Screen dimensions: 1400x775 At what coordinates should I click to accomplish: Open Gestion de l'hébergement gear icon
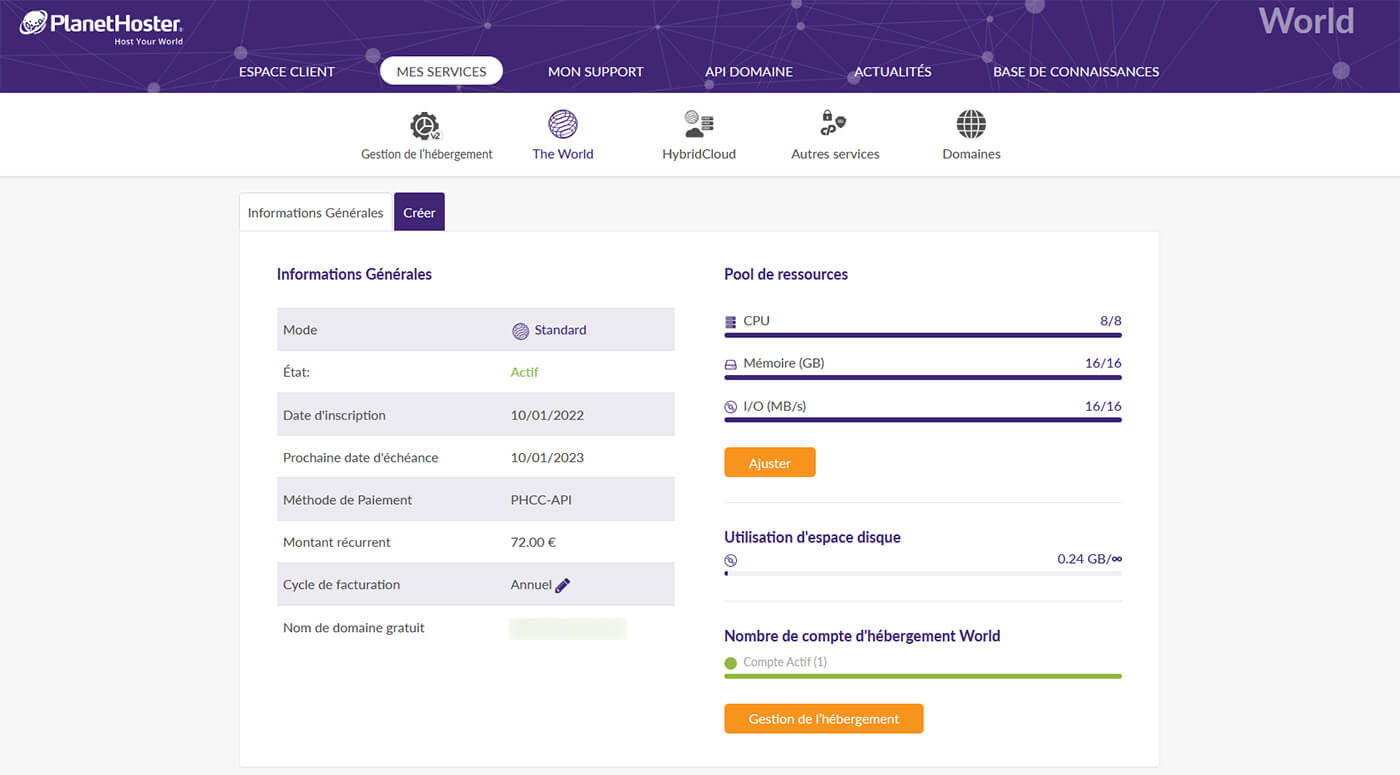coord(425,125)
